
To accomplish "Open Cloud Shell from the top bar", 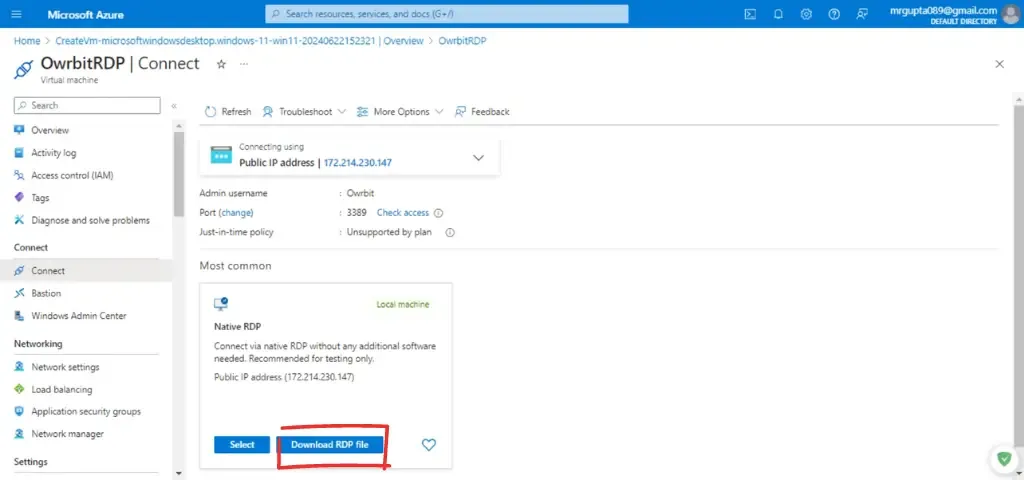I will click(750, 14).
